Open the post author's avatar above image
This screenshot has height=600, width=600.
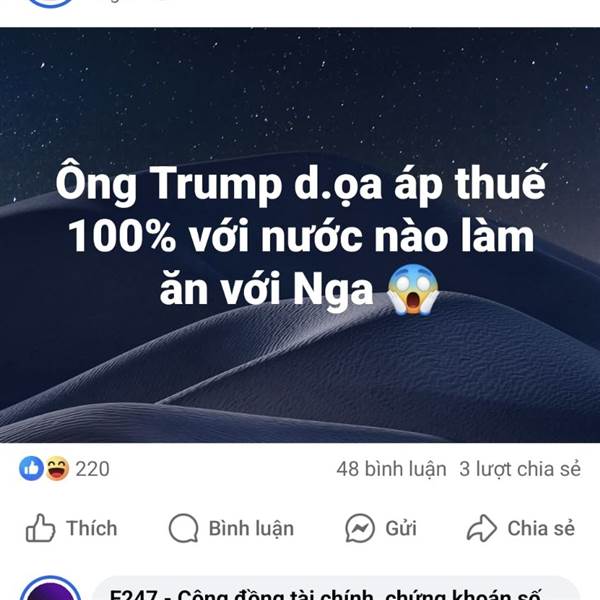coord(51,4)
